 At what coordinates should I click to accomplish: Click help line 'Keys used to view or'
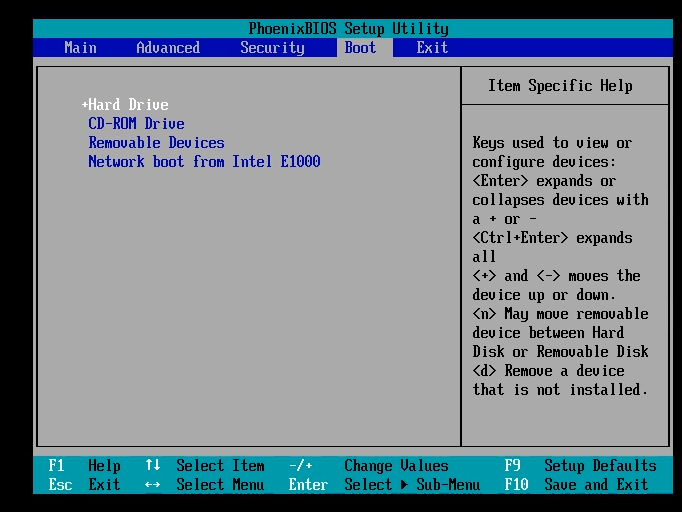coord(552,143)
